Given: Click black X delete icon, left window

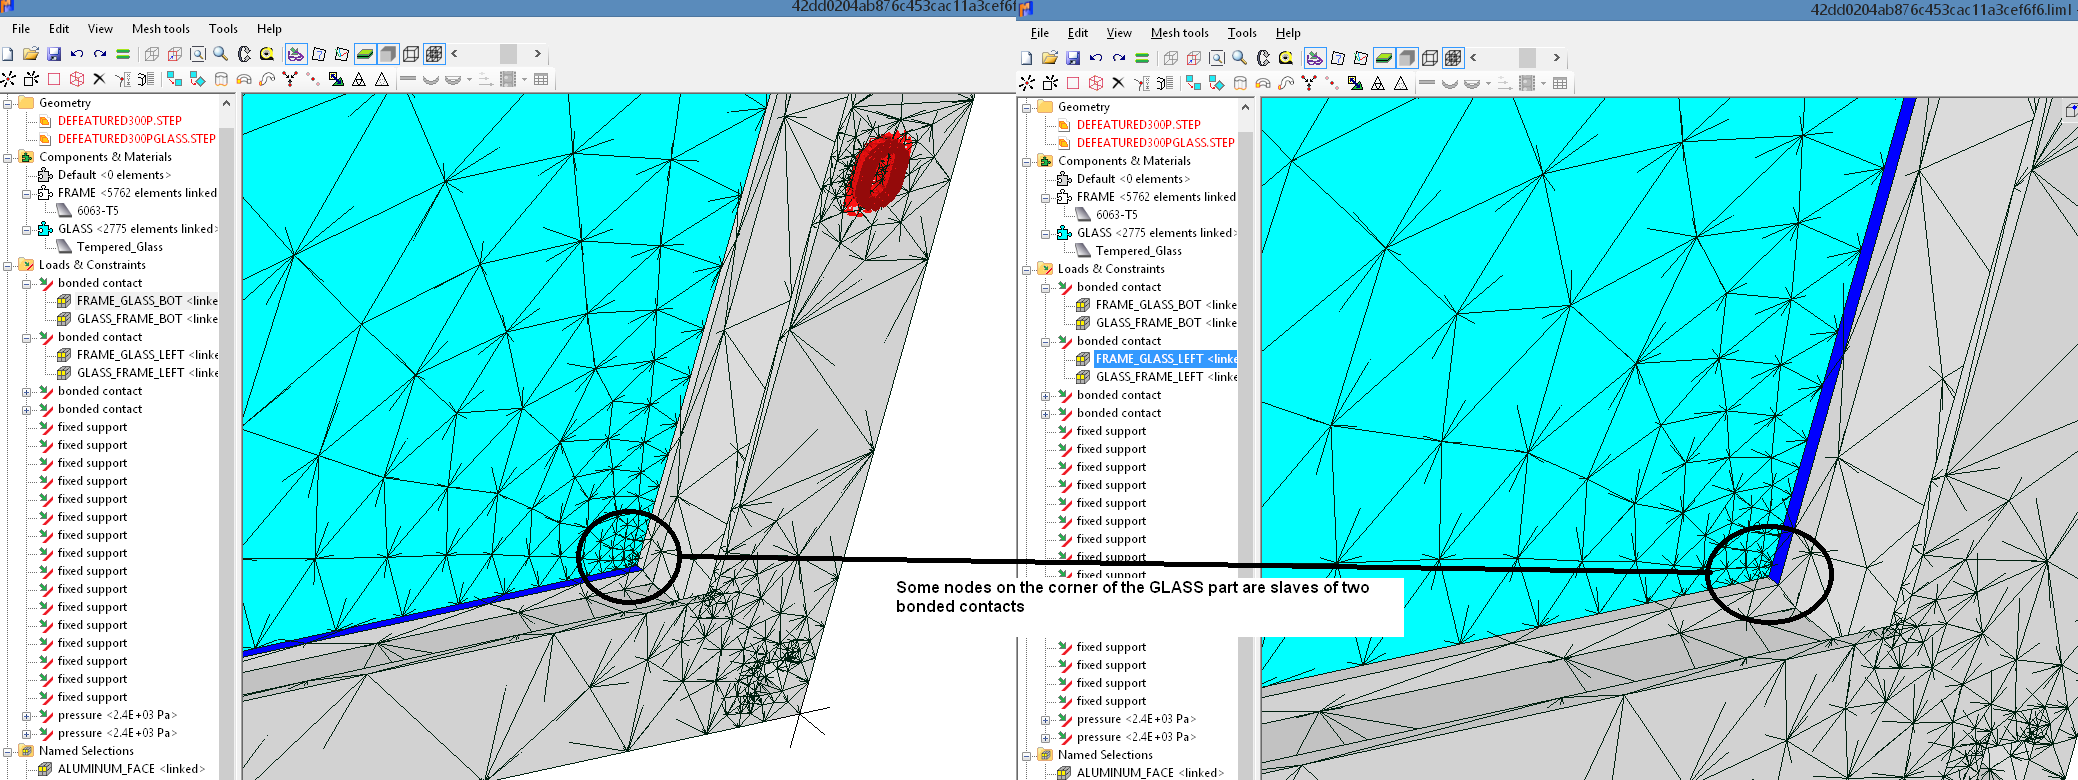Looking at the screenshot, I should [99, 79].
